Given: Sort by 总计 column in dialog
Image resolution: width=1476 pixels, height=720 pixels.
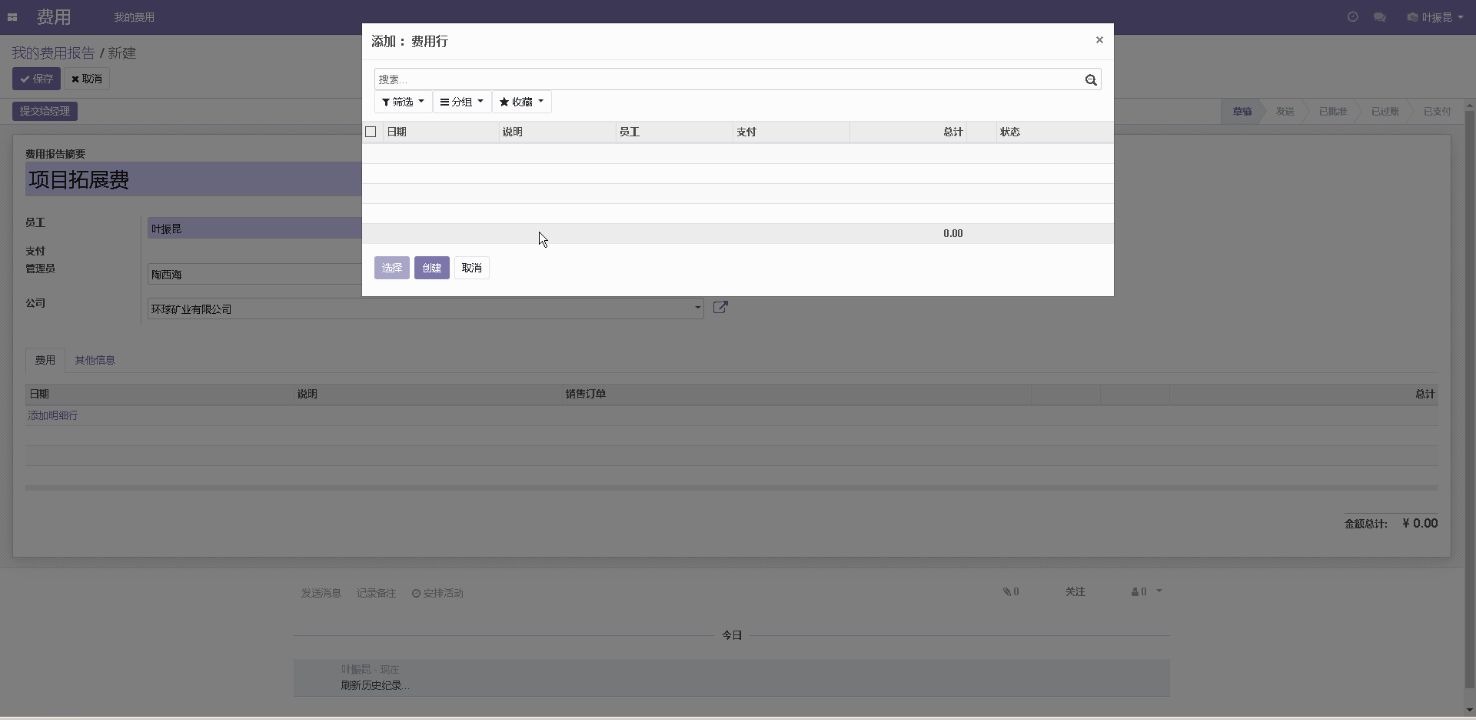Looking at the screenshot, I should pos(908,132).
